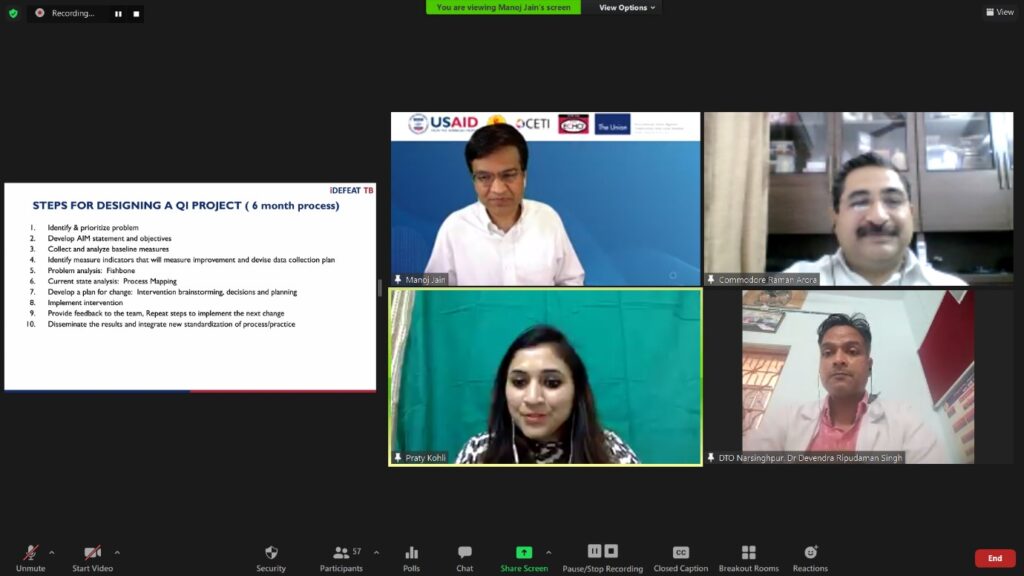Stop recording from the bottom toolbar
Screen dimensions: 1024x576
(x=611, y=551)
